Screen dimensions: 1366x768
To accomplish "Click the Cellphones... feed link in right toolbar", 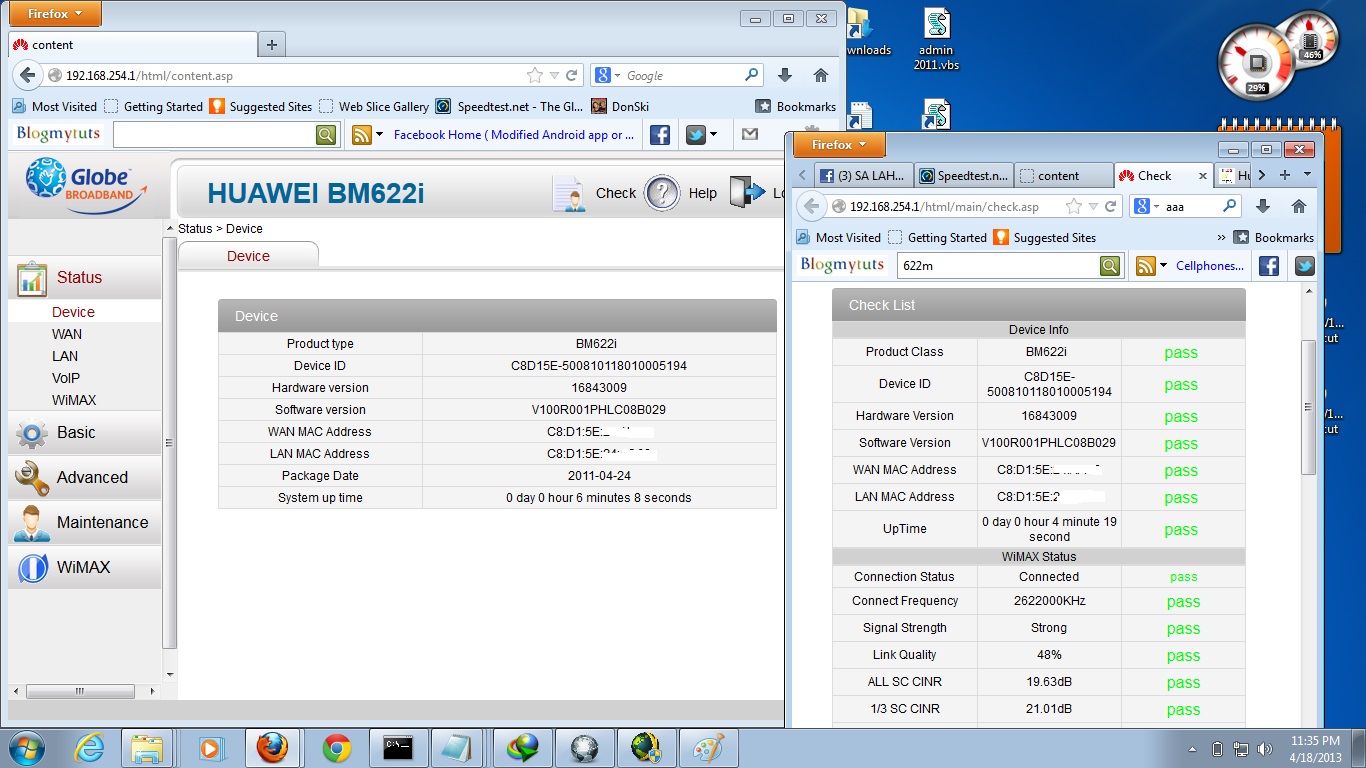I will click(x=1210, y=265).
